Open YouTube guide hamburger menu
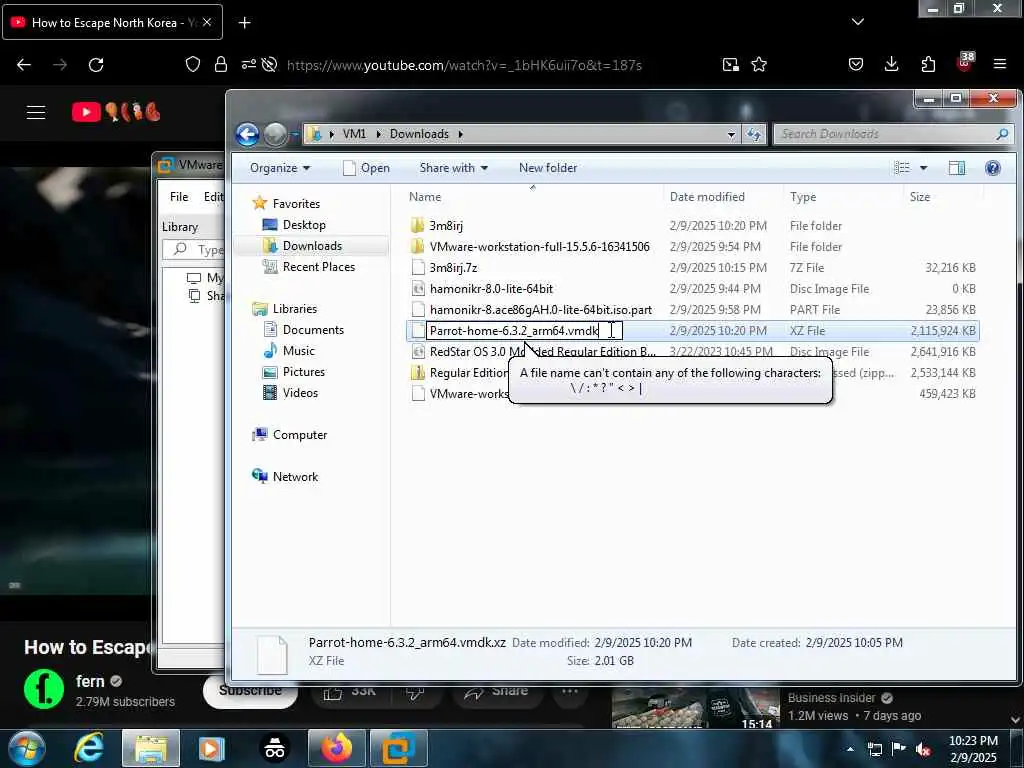This screenshot has width=1024, height=768. click(36, 112)
